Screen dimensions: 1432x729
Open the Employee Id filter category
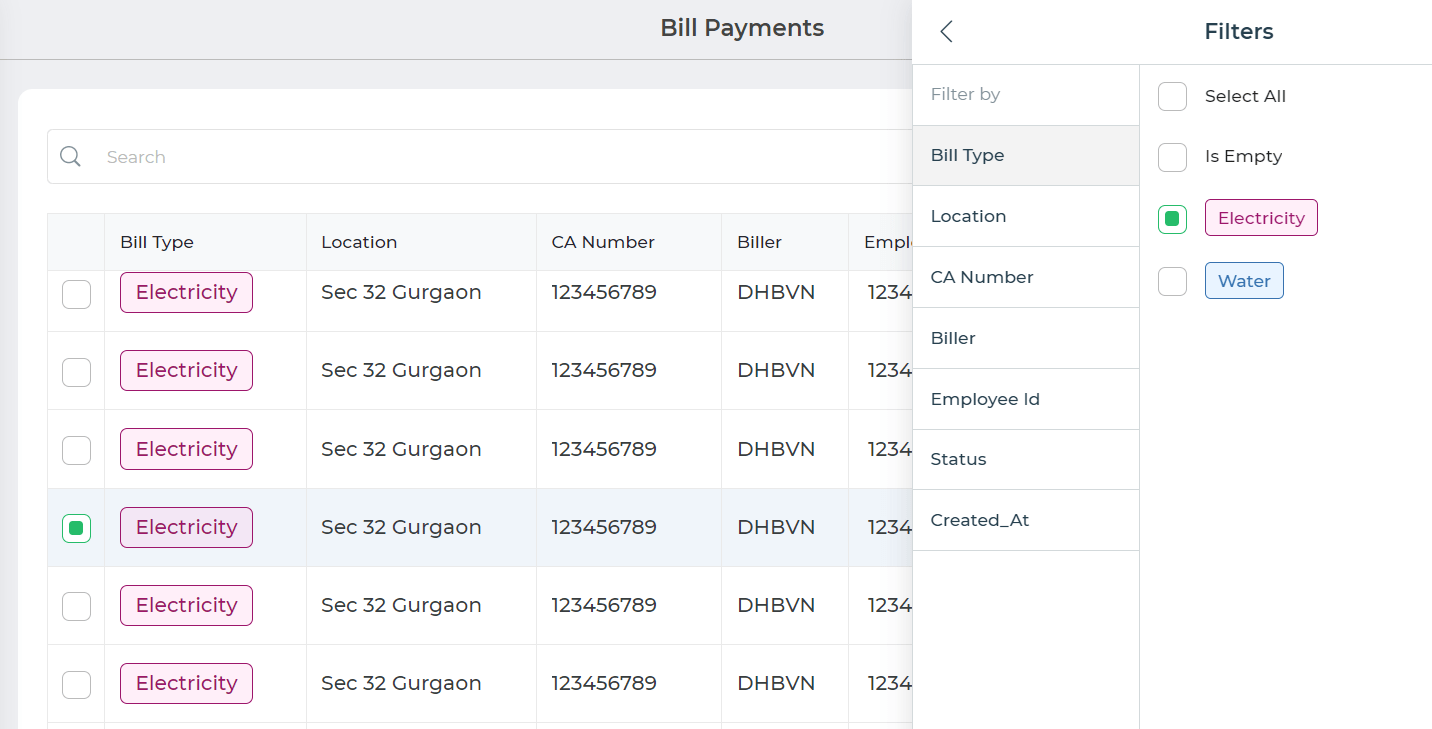click(1026, 400)
